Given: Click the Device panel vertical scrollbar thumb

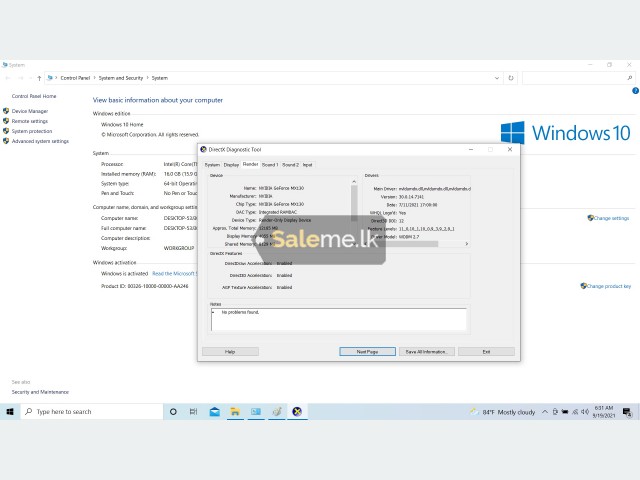Looking at the screenshot, I should click(x=354, y=203).
